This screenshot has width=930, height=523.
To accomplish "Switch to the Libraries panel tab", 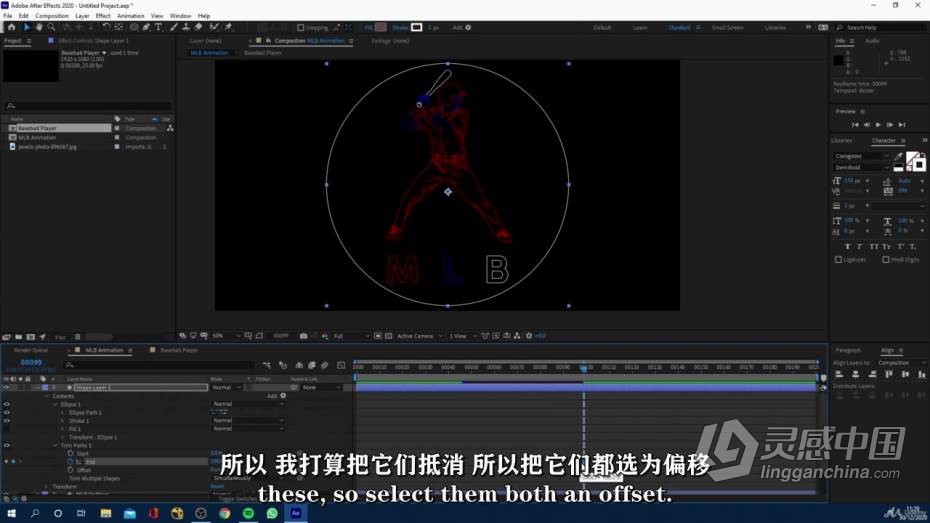I will pyautogui.click(x=841, y=141).
